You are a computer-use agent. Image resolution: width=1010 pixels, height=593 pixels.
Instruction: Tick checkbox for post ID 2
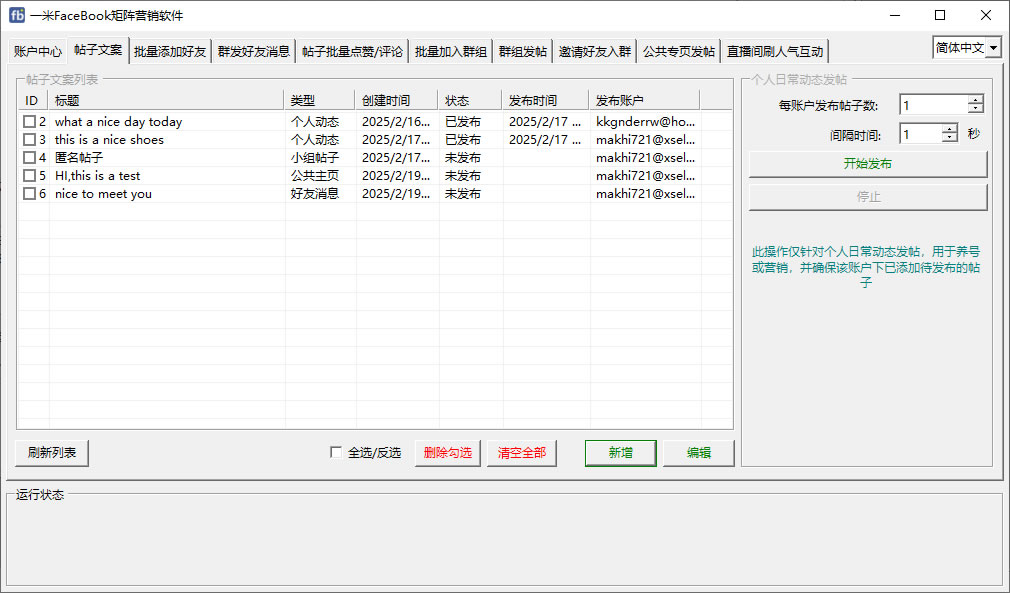29,122
